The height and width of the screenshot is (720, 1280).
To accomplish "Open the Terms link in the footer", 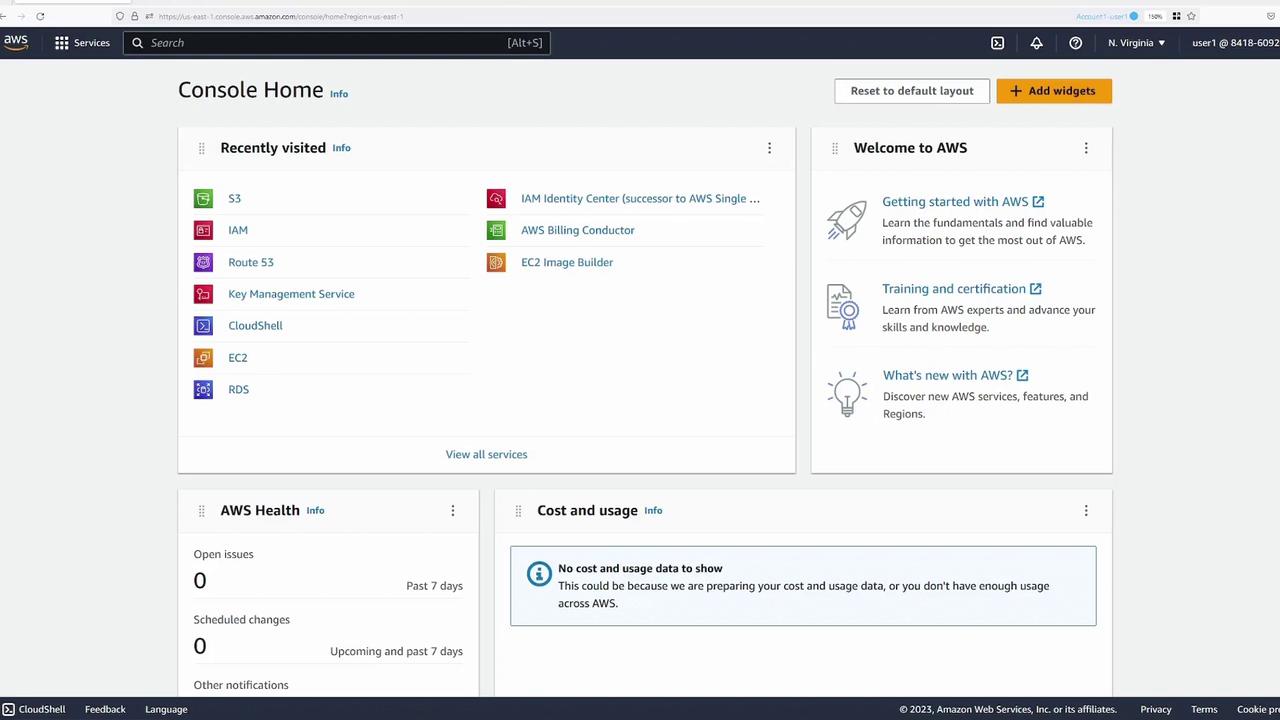I will tap(1204, 709).
